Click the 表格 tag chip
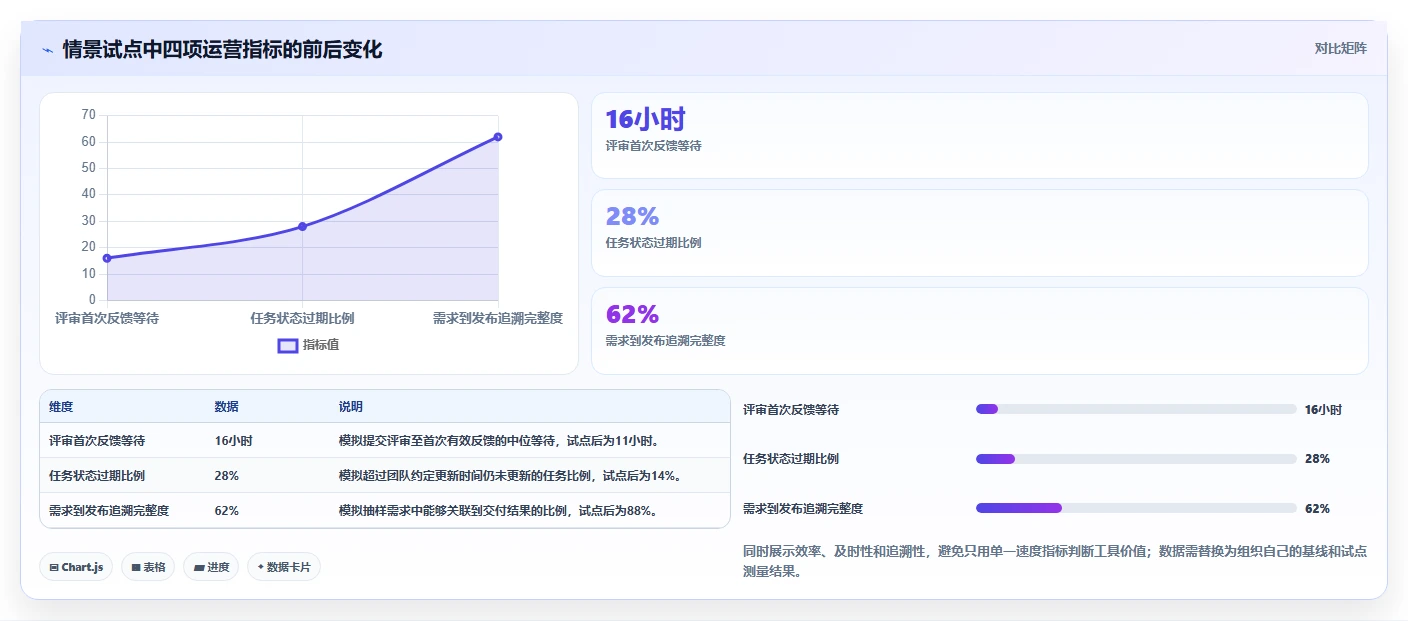The image size is (1408, 621). [148, 567]
